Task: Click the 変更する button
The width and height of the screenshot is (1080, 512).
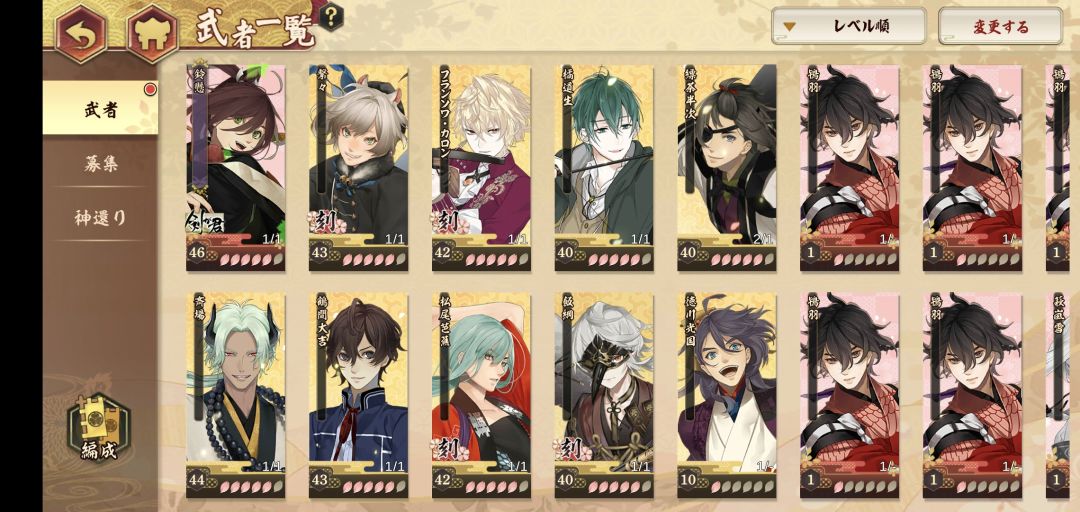Action: point(1000,27)
